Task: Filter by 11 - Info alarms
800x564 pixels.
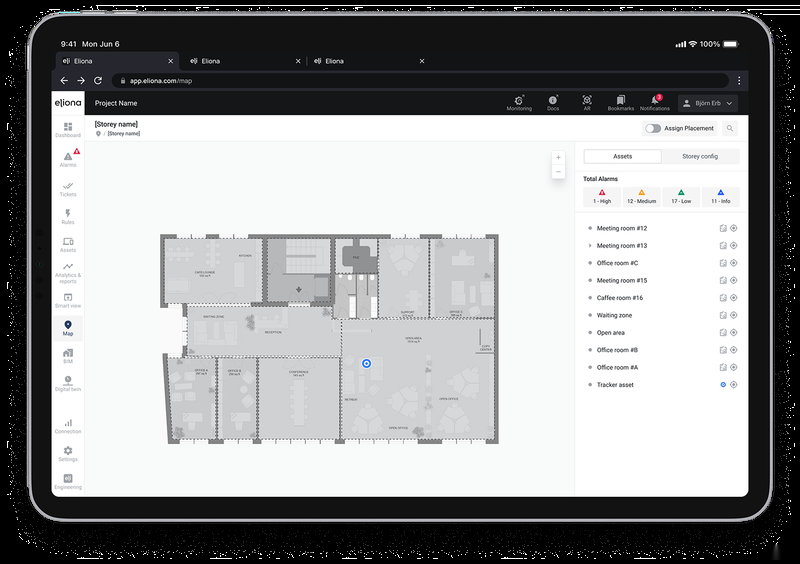Action: coord(720,197)
